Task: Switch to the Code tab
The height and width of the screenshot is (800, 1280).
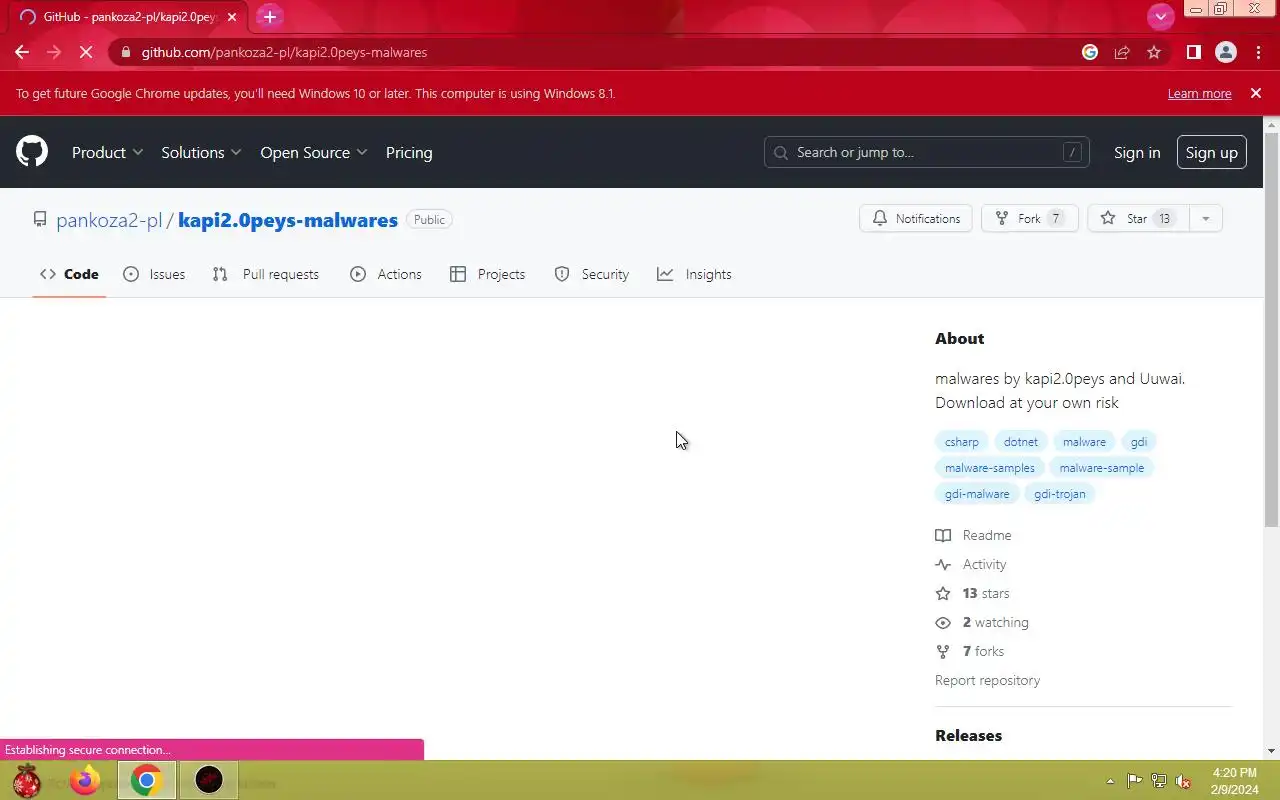Action: (x=69, y=274)
